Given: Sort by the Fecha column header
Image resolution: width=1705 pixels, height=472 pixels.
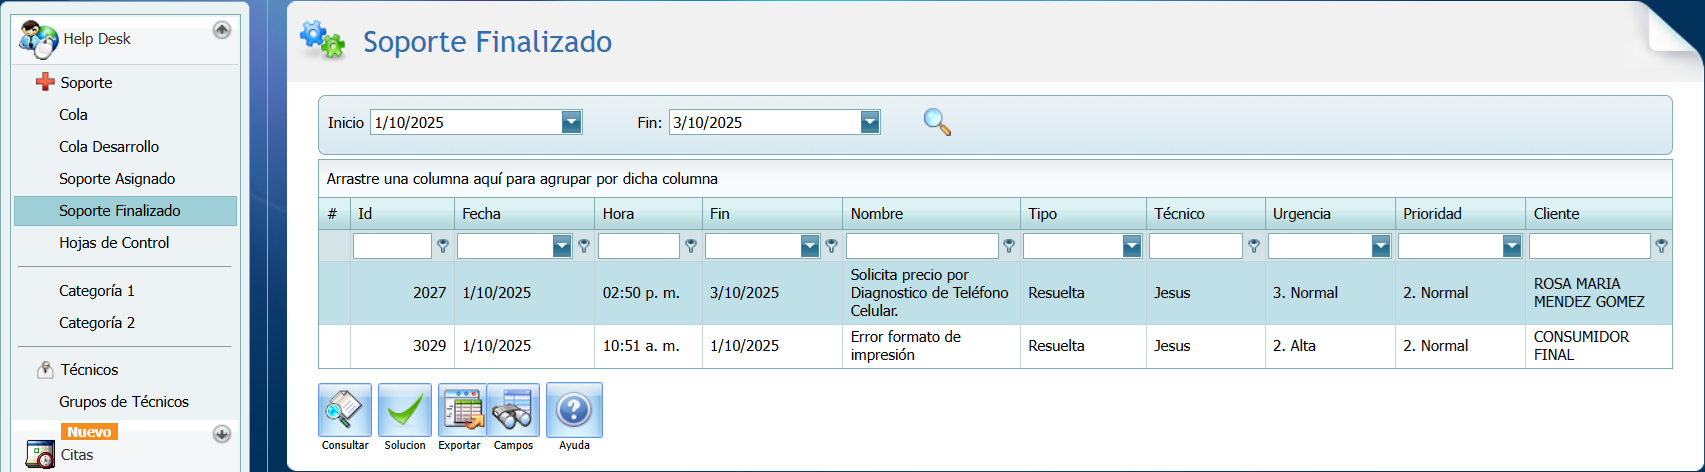Looking at the screenshot, I should coord(524,214).
